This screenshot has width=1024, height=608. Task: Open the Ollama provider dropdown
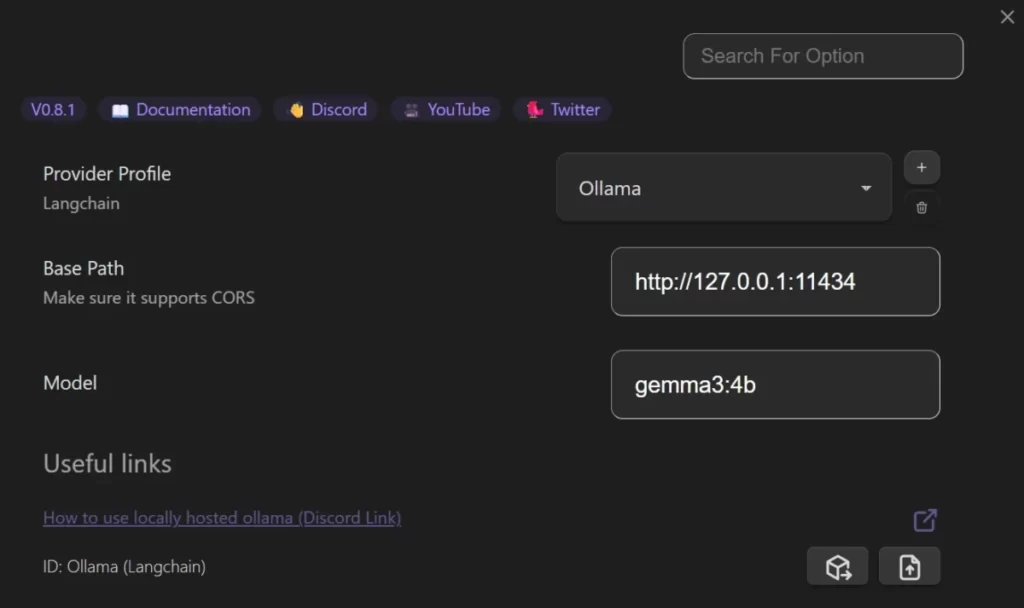(722, 187)
